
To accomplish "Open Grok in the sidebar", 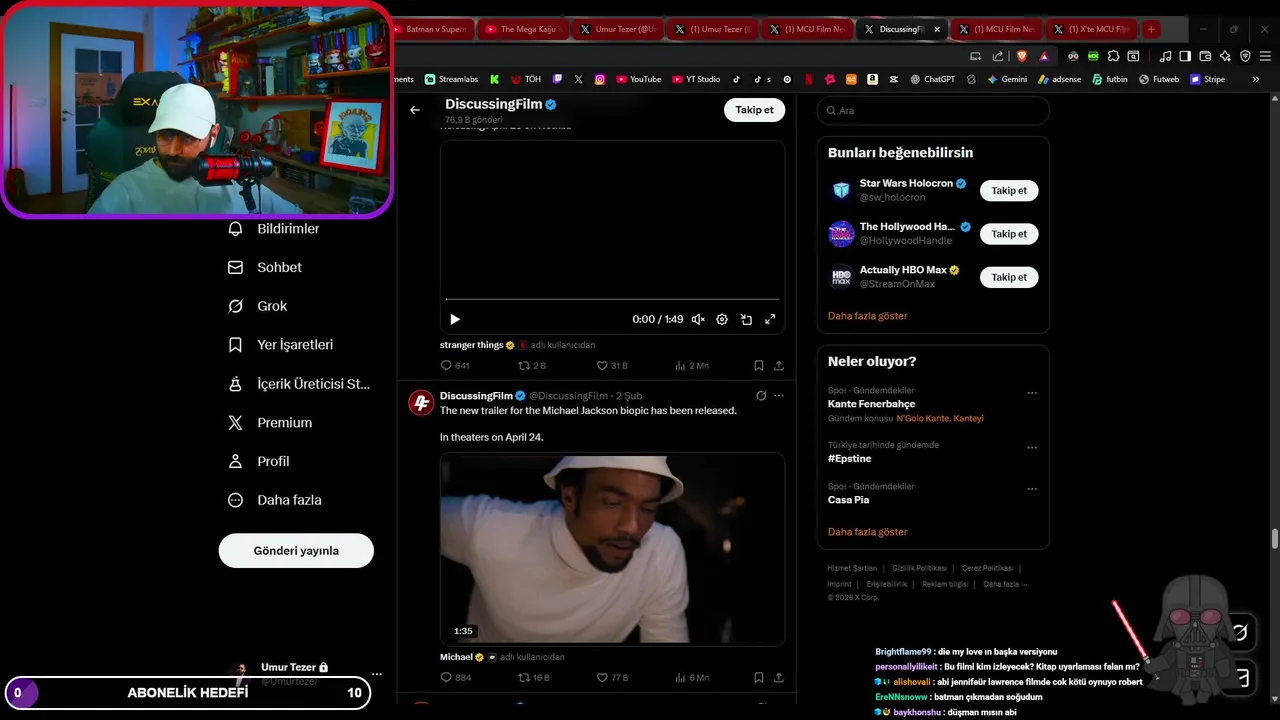I will click(258, 306).
